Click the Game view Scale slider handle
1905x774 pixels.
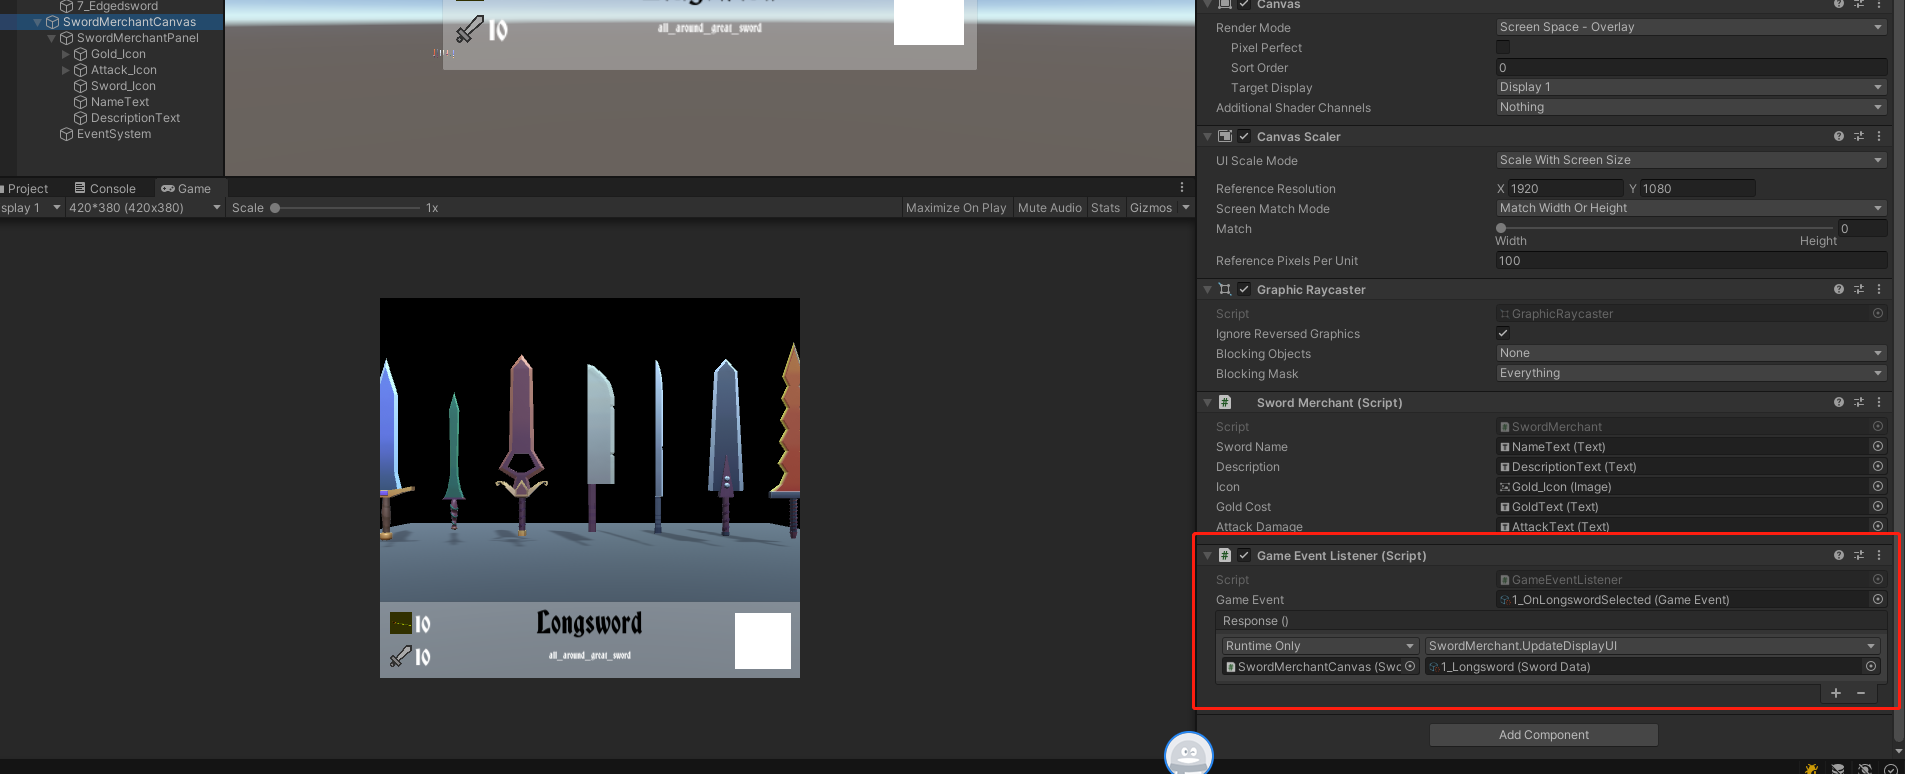click(x=275, y=208)
